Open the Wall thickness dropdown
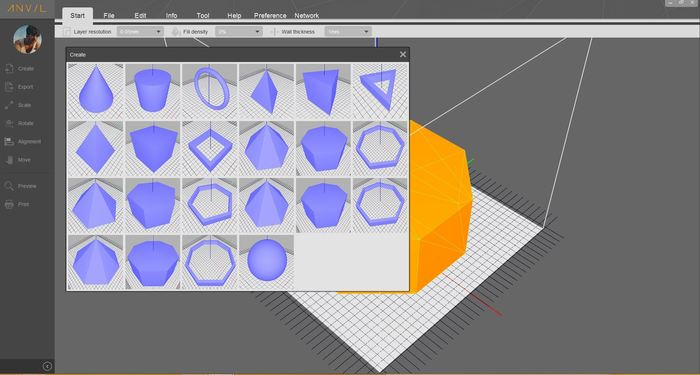The image size is (700, 375). pyautogui.click(x=348, y=32)
